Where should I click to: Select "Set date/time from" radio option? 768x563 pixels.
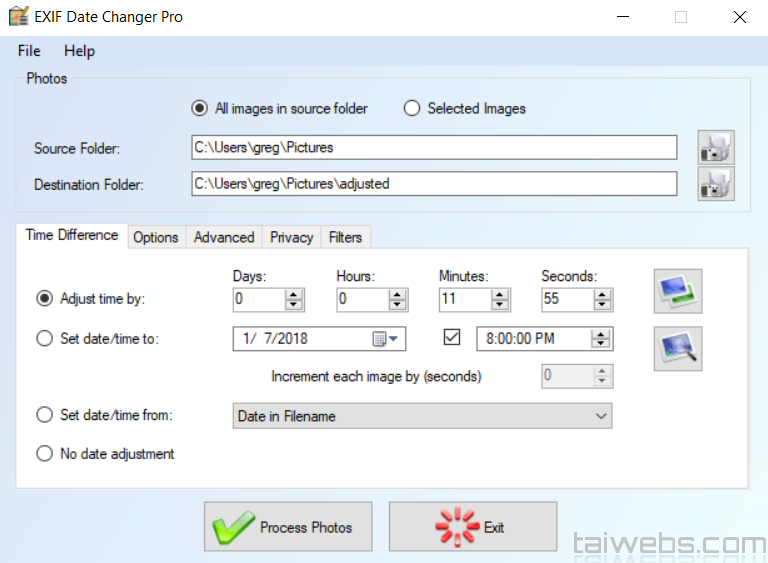44,415
